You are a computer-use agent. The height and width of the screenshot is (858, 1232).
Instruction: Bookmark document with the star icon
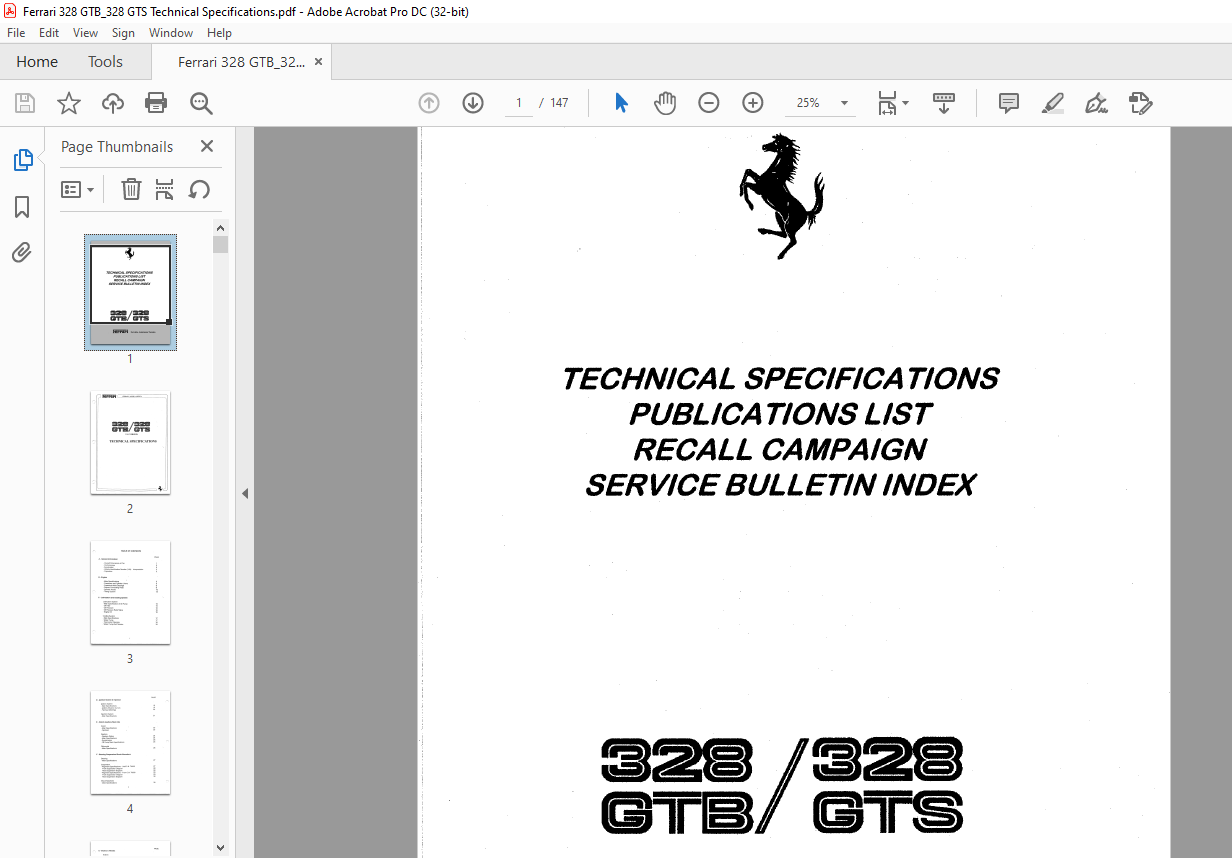click(69, 103)
